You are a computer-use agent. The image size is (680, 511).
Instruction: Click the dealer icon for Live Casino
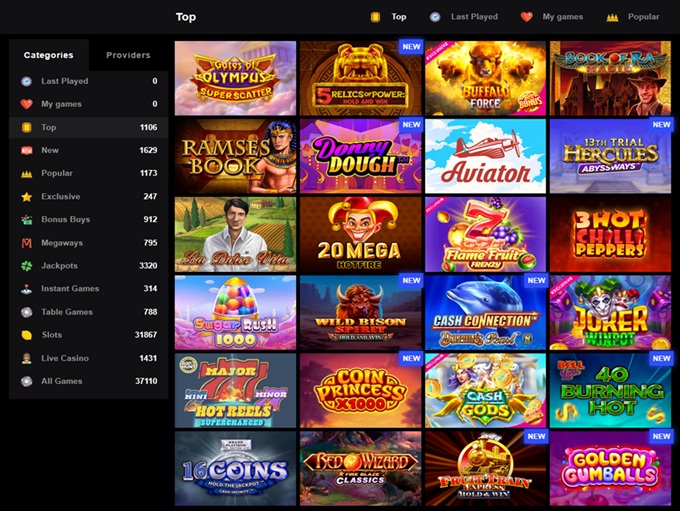point(26,358)
